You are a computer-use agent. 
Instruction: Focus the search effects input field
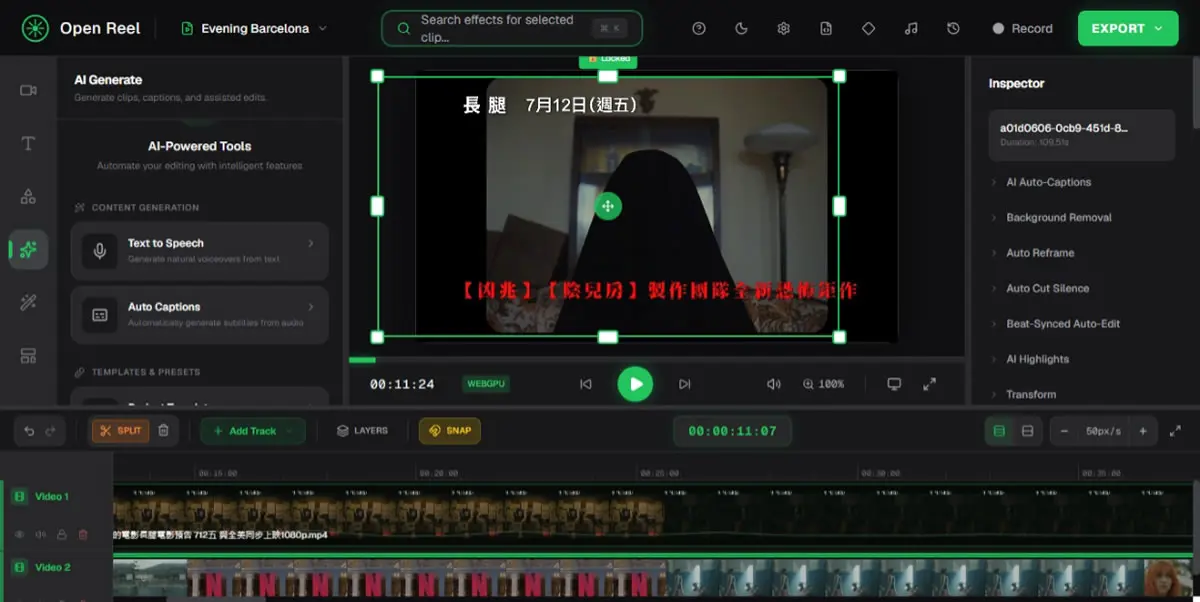click(511, 28)
